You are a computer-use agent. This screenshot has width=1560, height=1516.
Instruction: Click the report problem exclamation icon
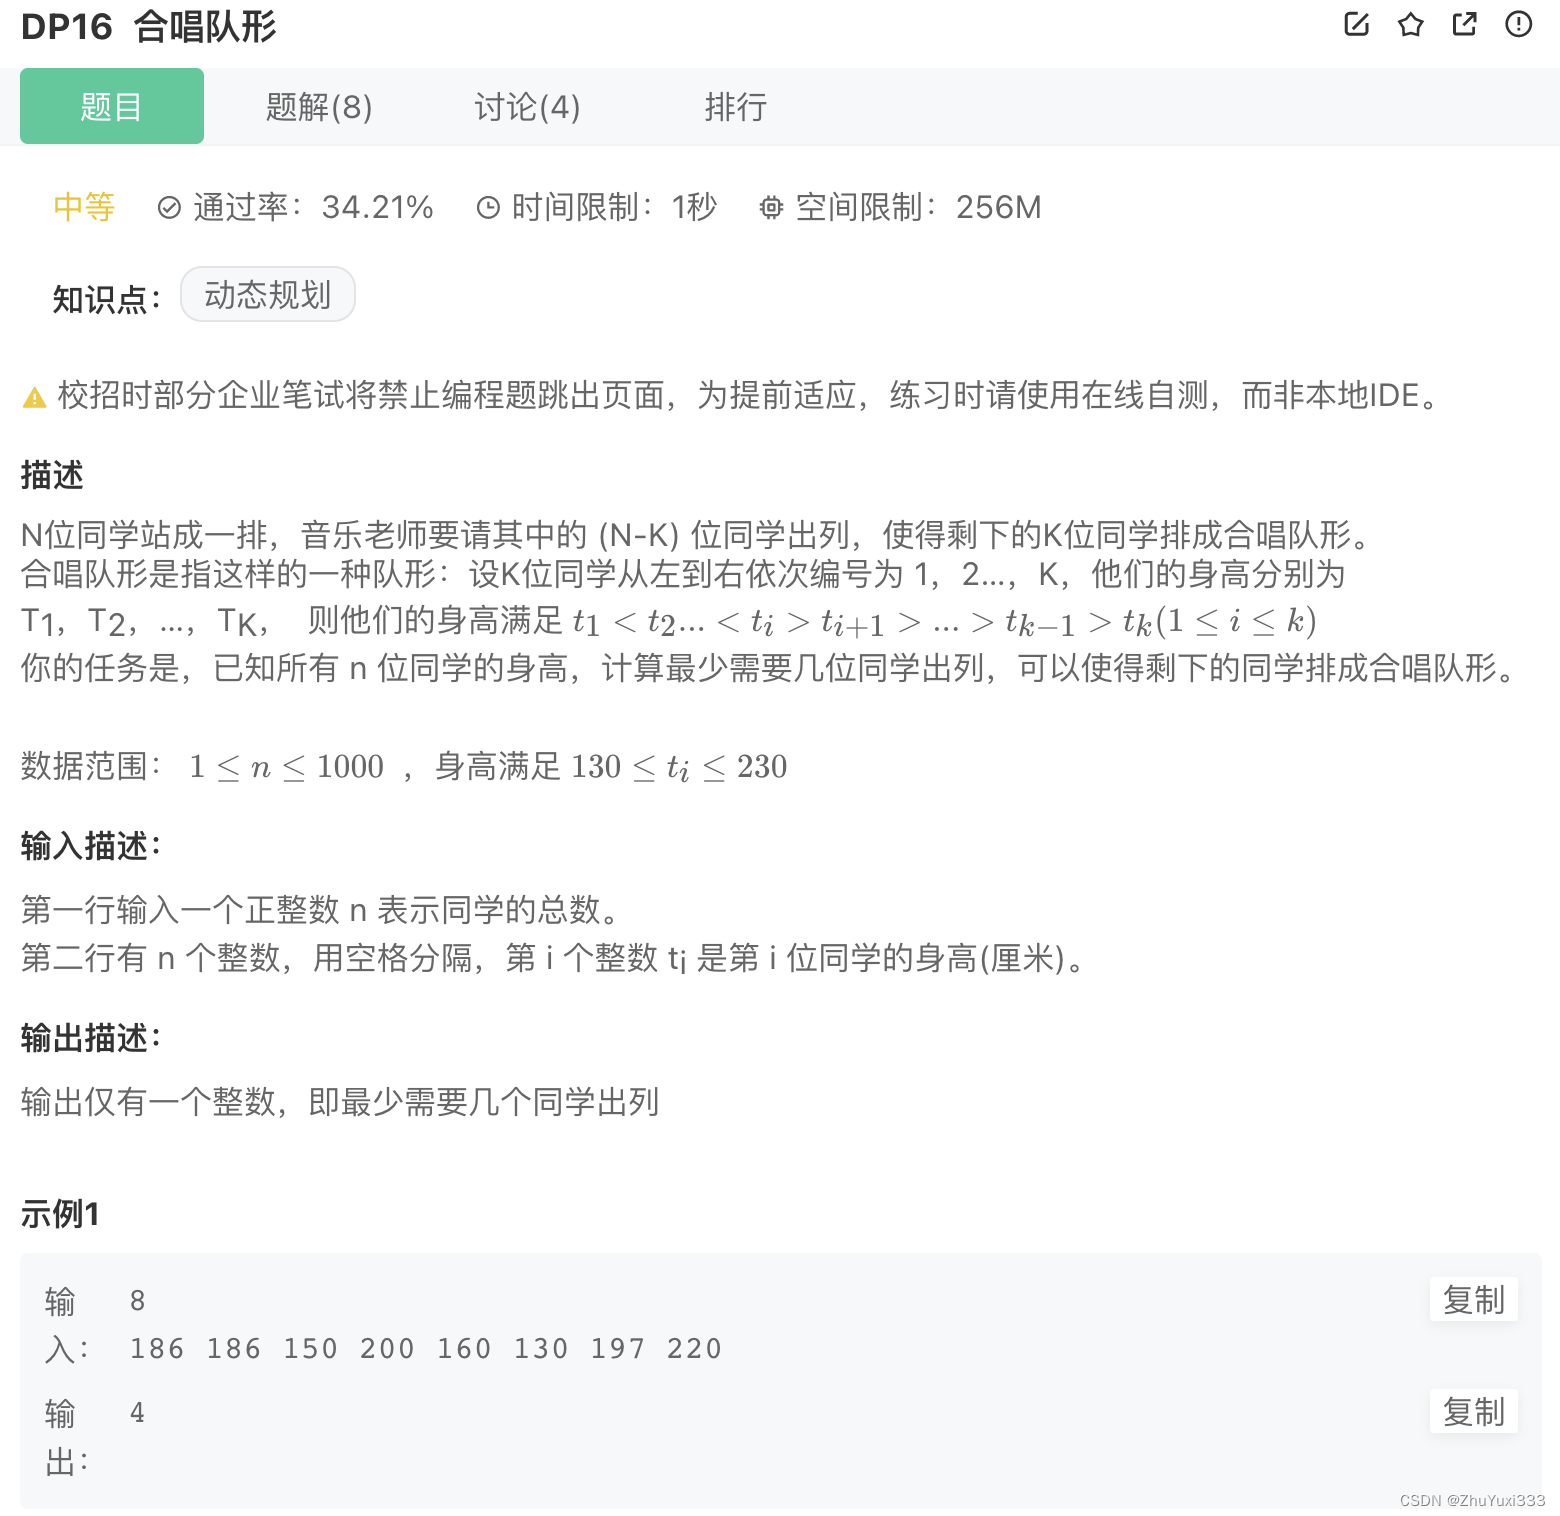1518,24
